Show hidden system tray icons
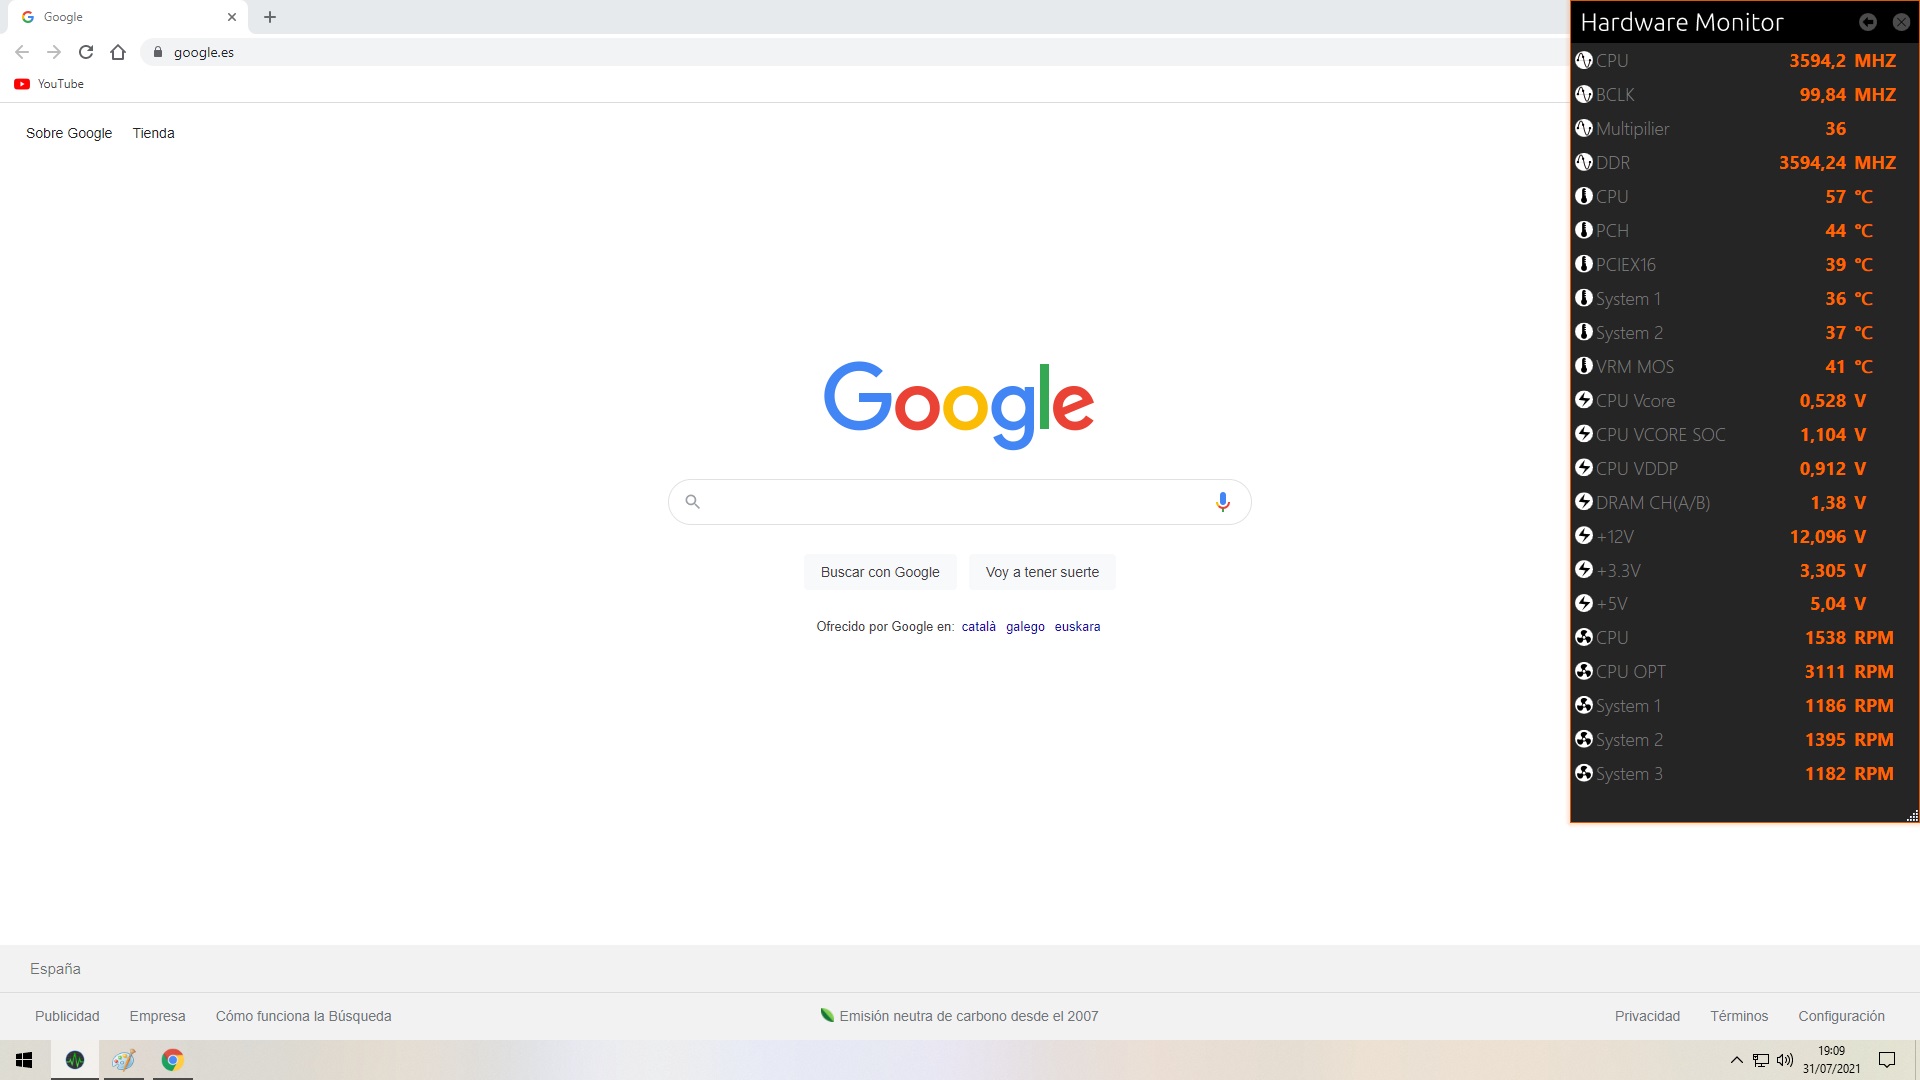Viewport: 1920px width, 1080px height. pos(1737,1060)
